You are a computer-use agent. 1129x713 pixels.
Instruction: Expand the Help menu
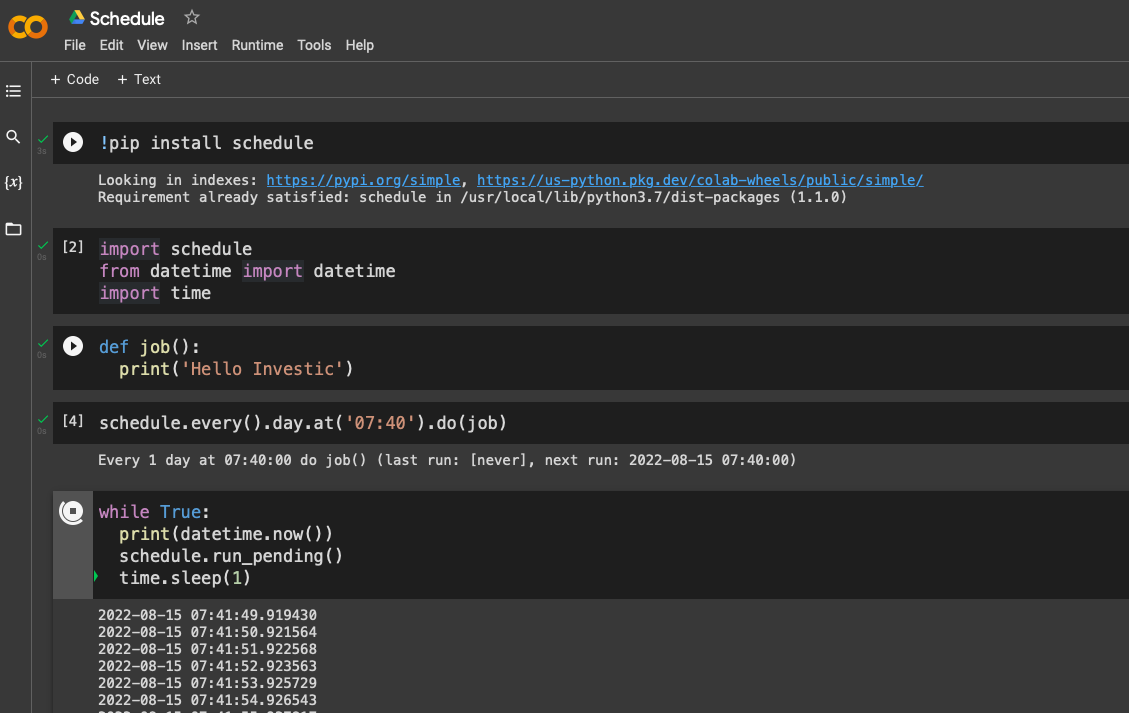pos(359,45)
